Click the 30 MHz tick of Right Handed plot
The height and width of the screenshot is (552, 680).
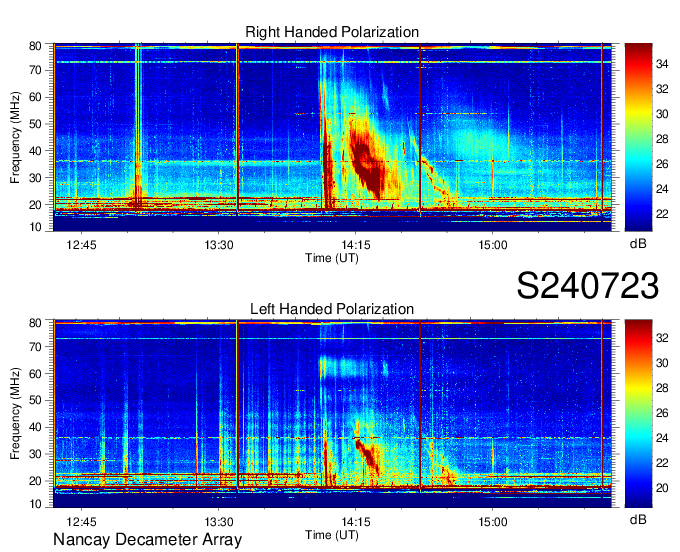pyautogui.click(x=35, y=178)
